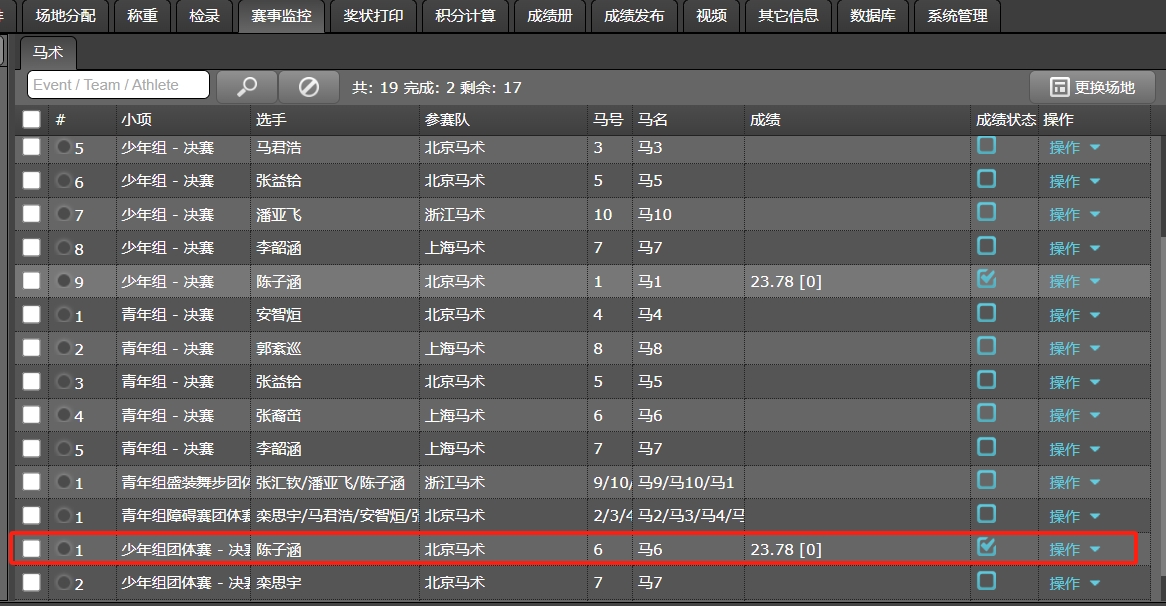This screenshot has height=606, width=1166.
Task: Click the magnifier search icon button
Action: coord(246,87)
